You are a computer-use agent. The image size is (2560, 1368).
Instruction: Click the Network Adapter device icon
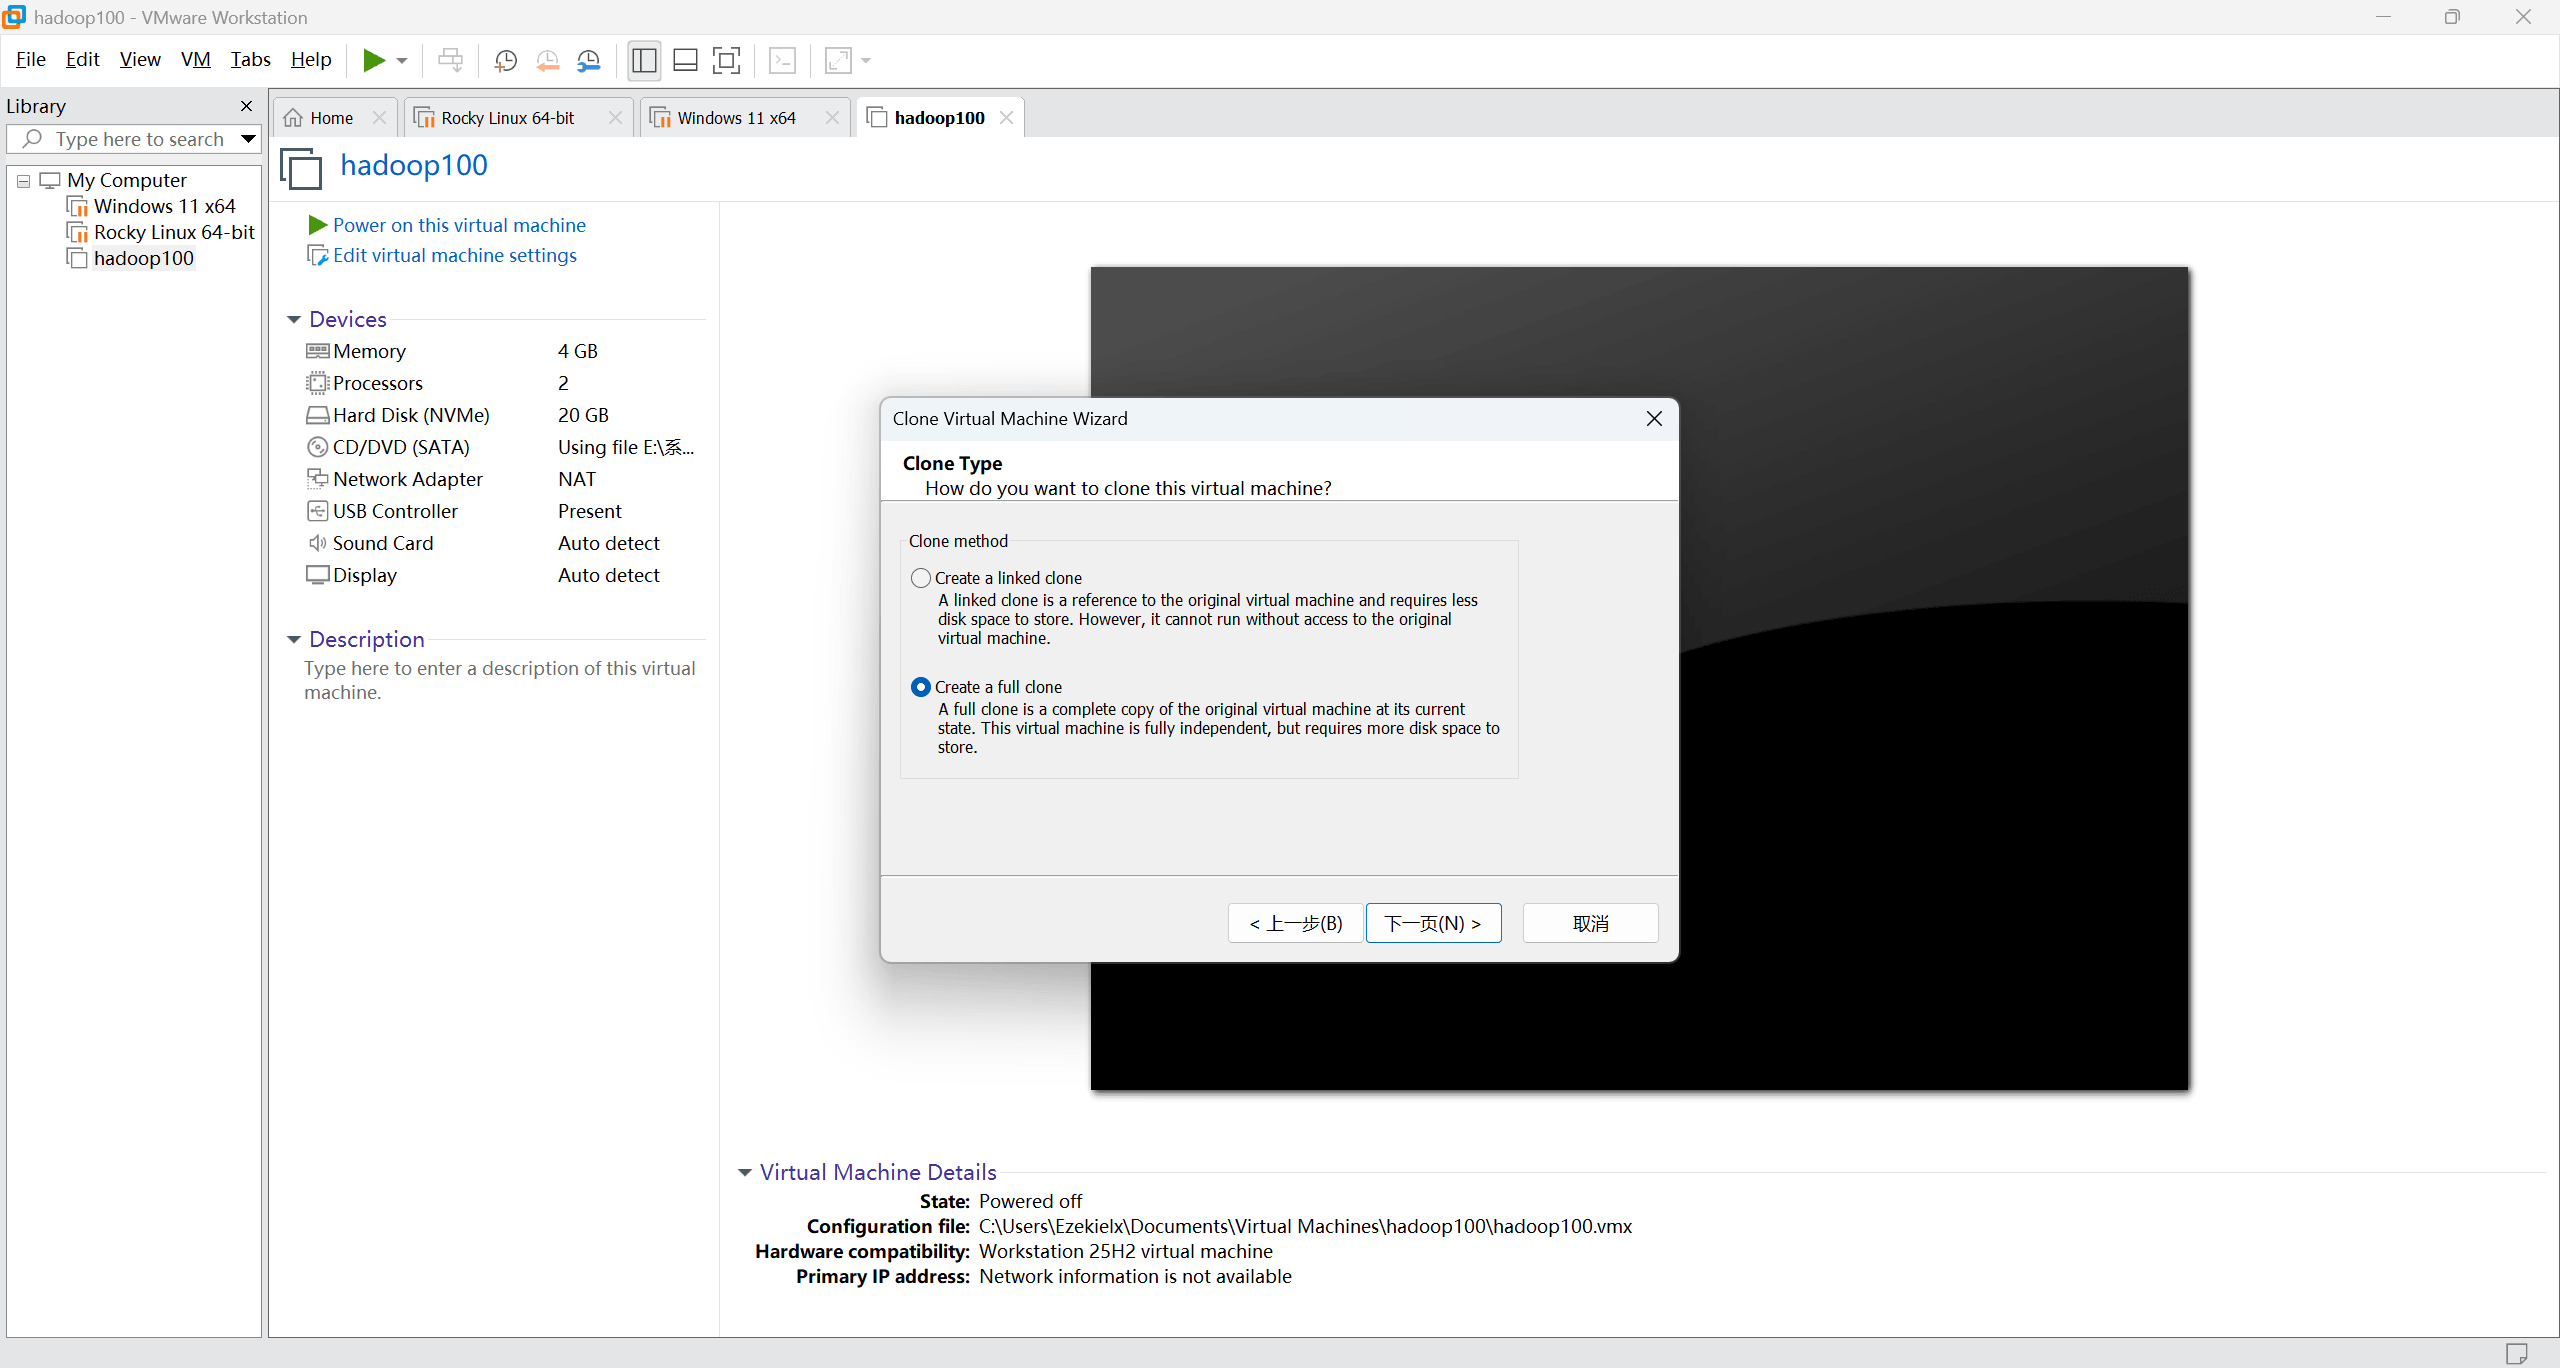point(317,479)
